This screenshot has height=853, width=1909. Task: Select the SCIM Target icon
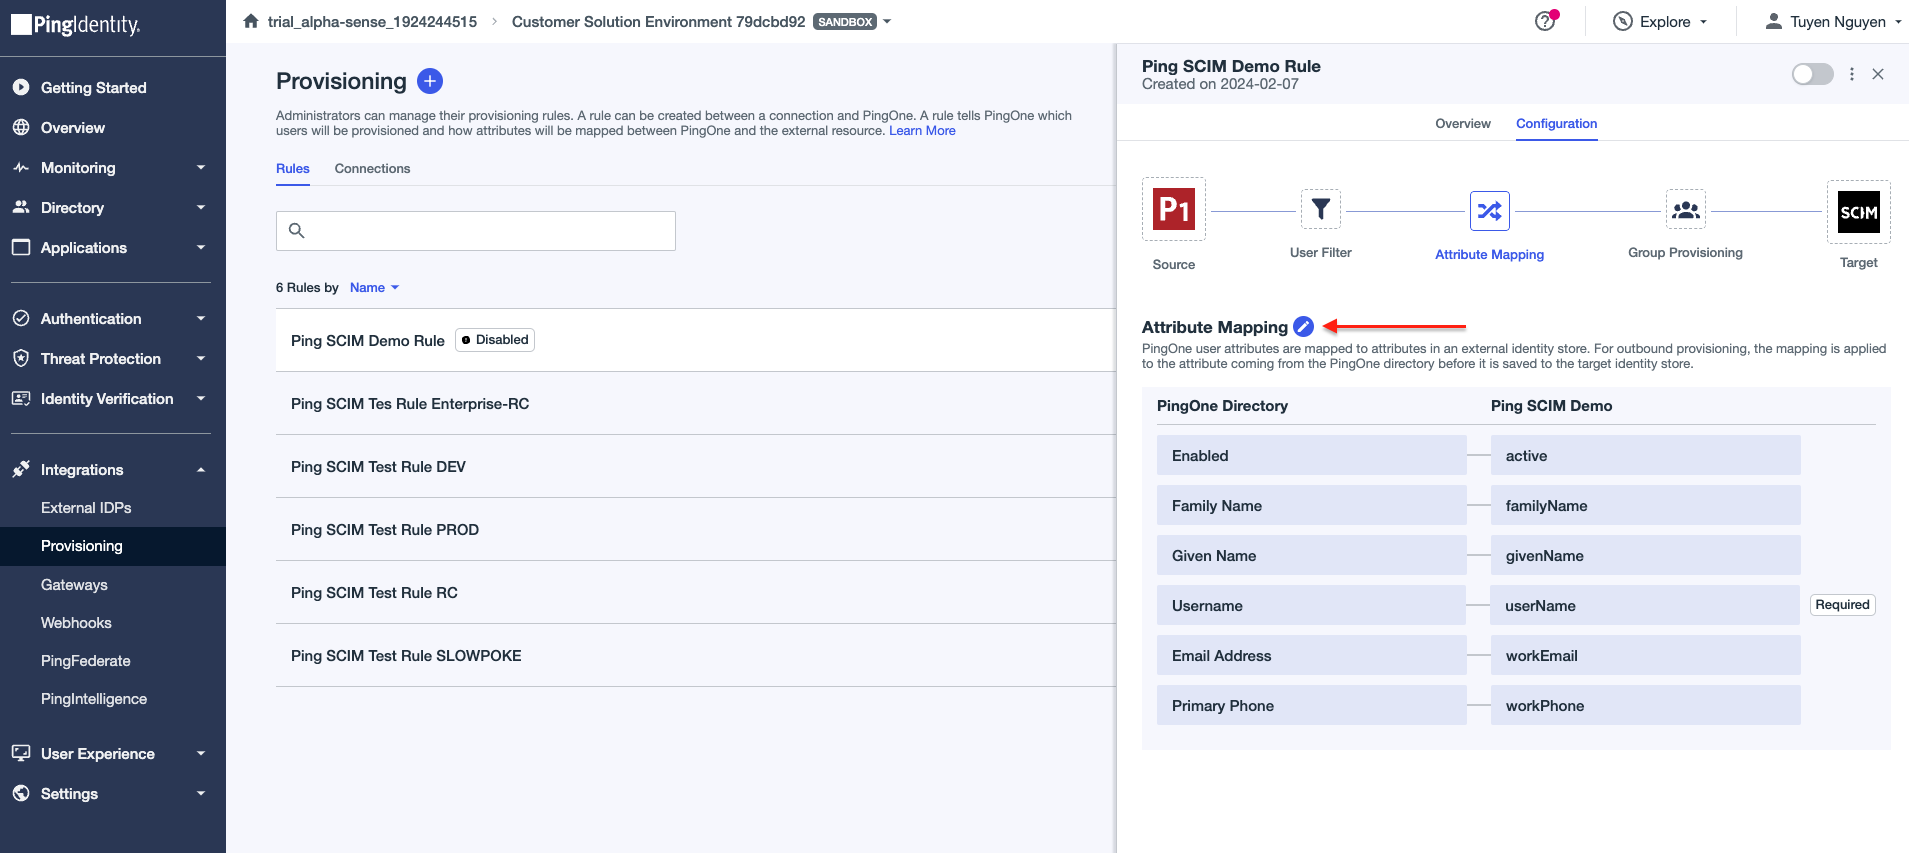1858,212
